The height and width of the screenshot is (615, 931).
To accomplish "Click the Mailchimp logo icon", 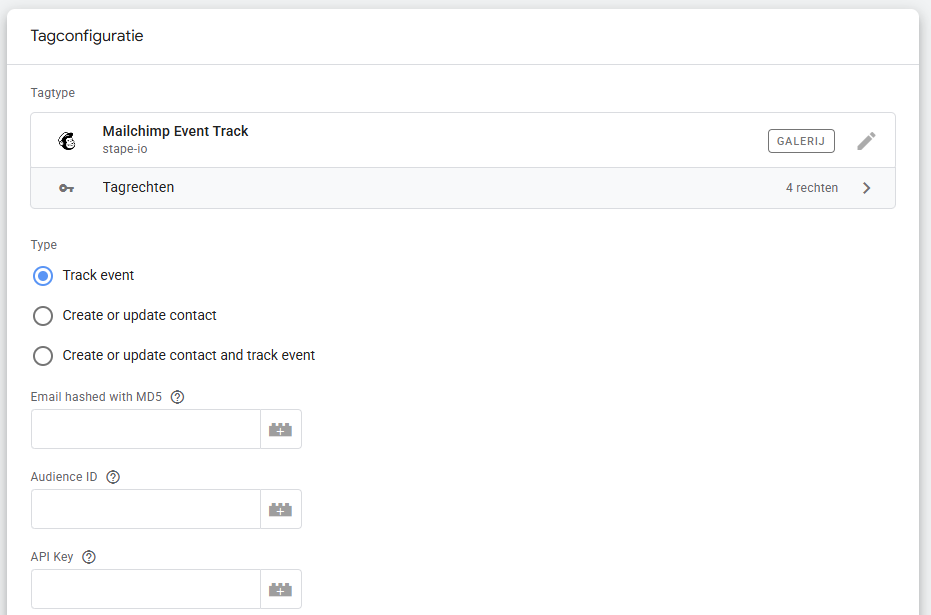I will click(67, 141).
